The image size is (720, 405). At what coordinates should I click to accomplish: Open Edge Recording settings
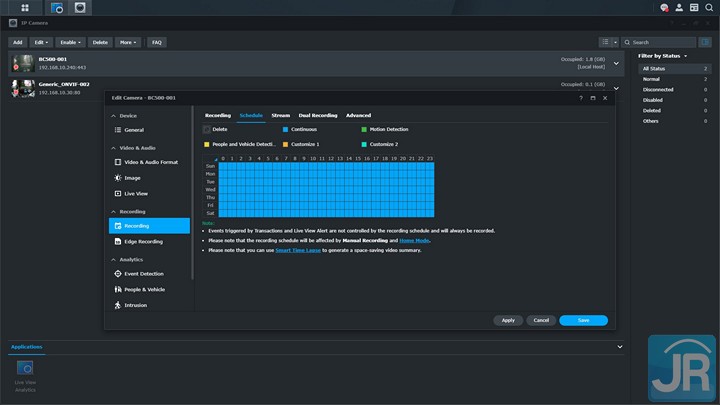click(x=143, y=241)
